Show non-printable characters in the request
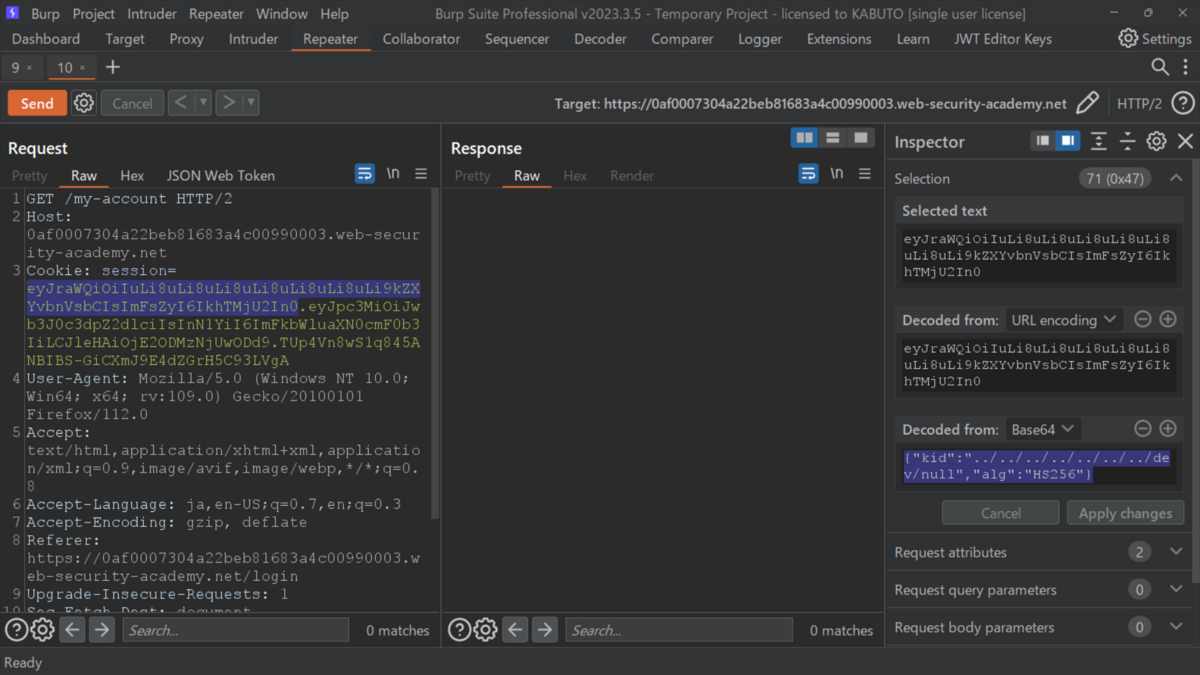Viewport: 1200px width, 675px height. point(393,174)
